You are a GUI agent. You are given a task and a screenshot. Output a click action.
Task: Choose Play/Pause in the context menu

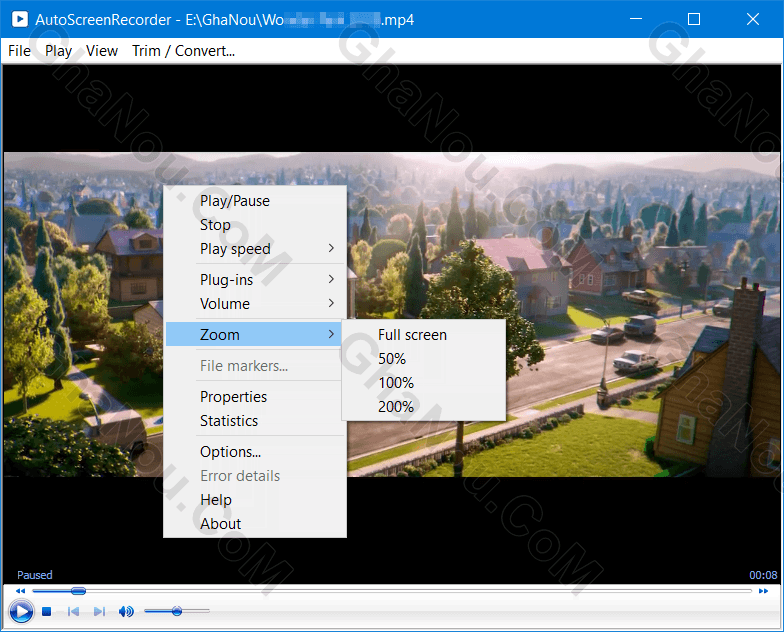pos(255,201)
